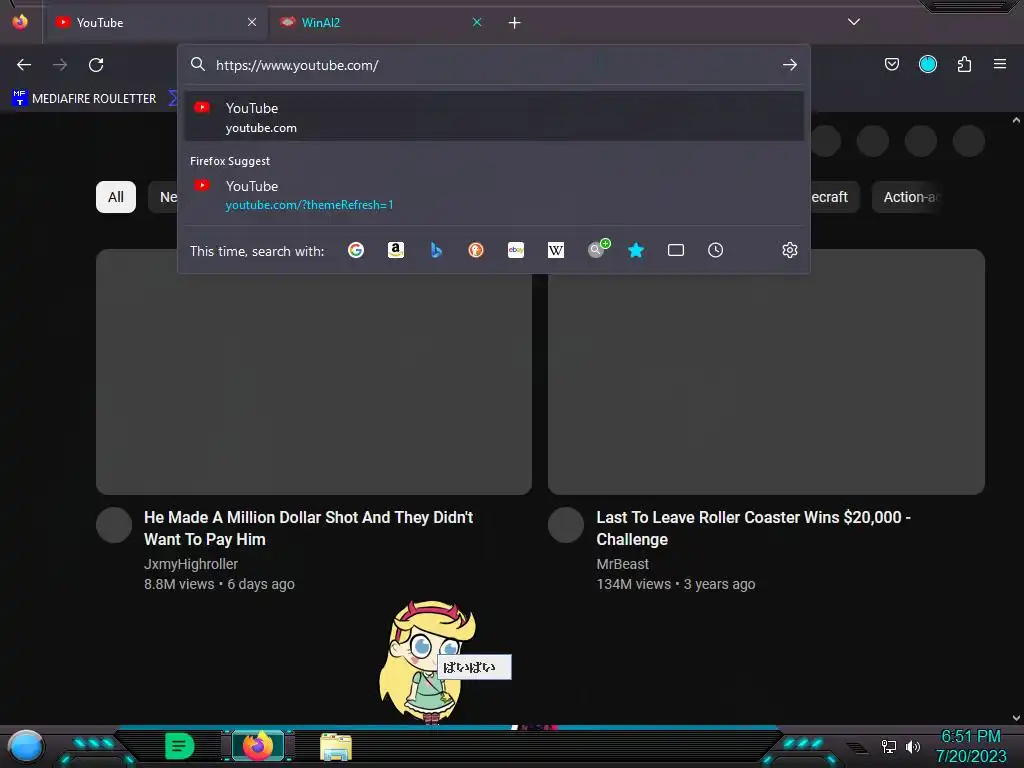Open Last To Leave Roller Coaster title
The image size is (1024, 768).
coord(753,528)
